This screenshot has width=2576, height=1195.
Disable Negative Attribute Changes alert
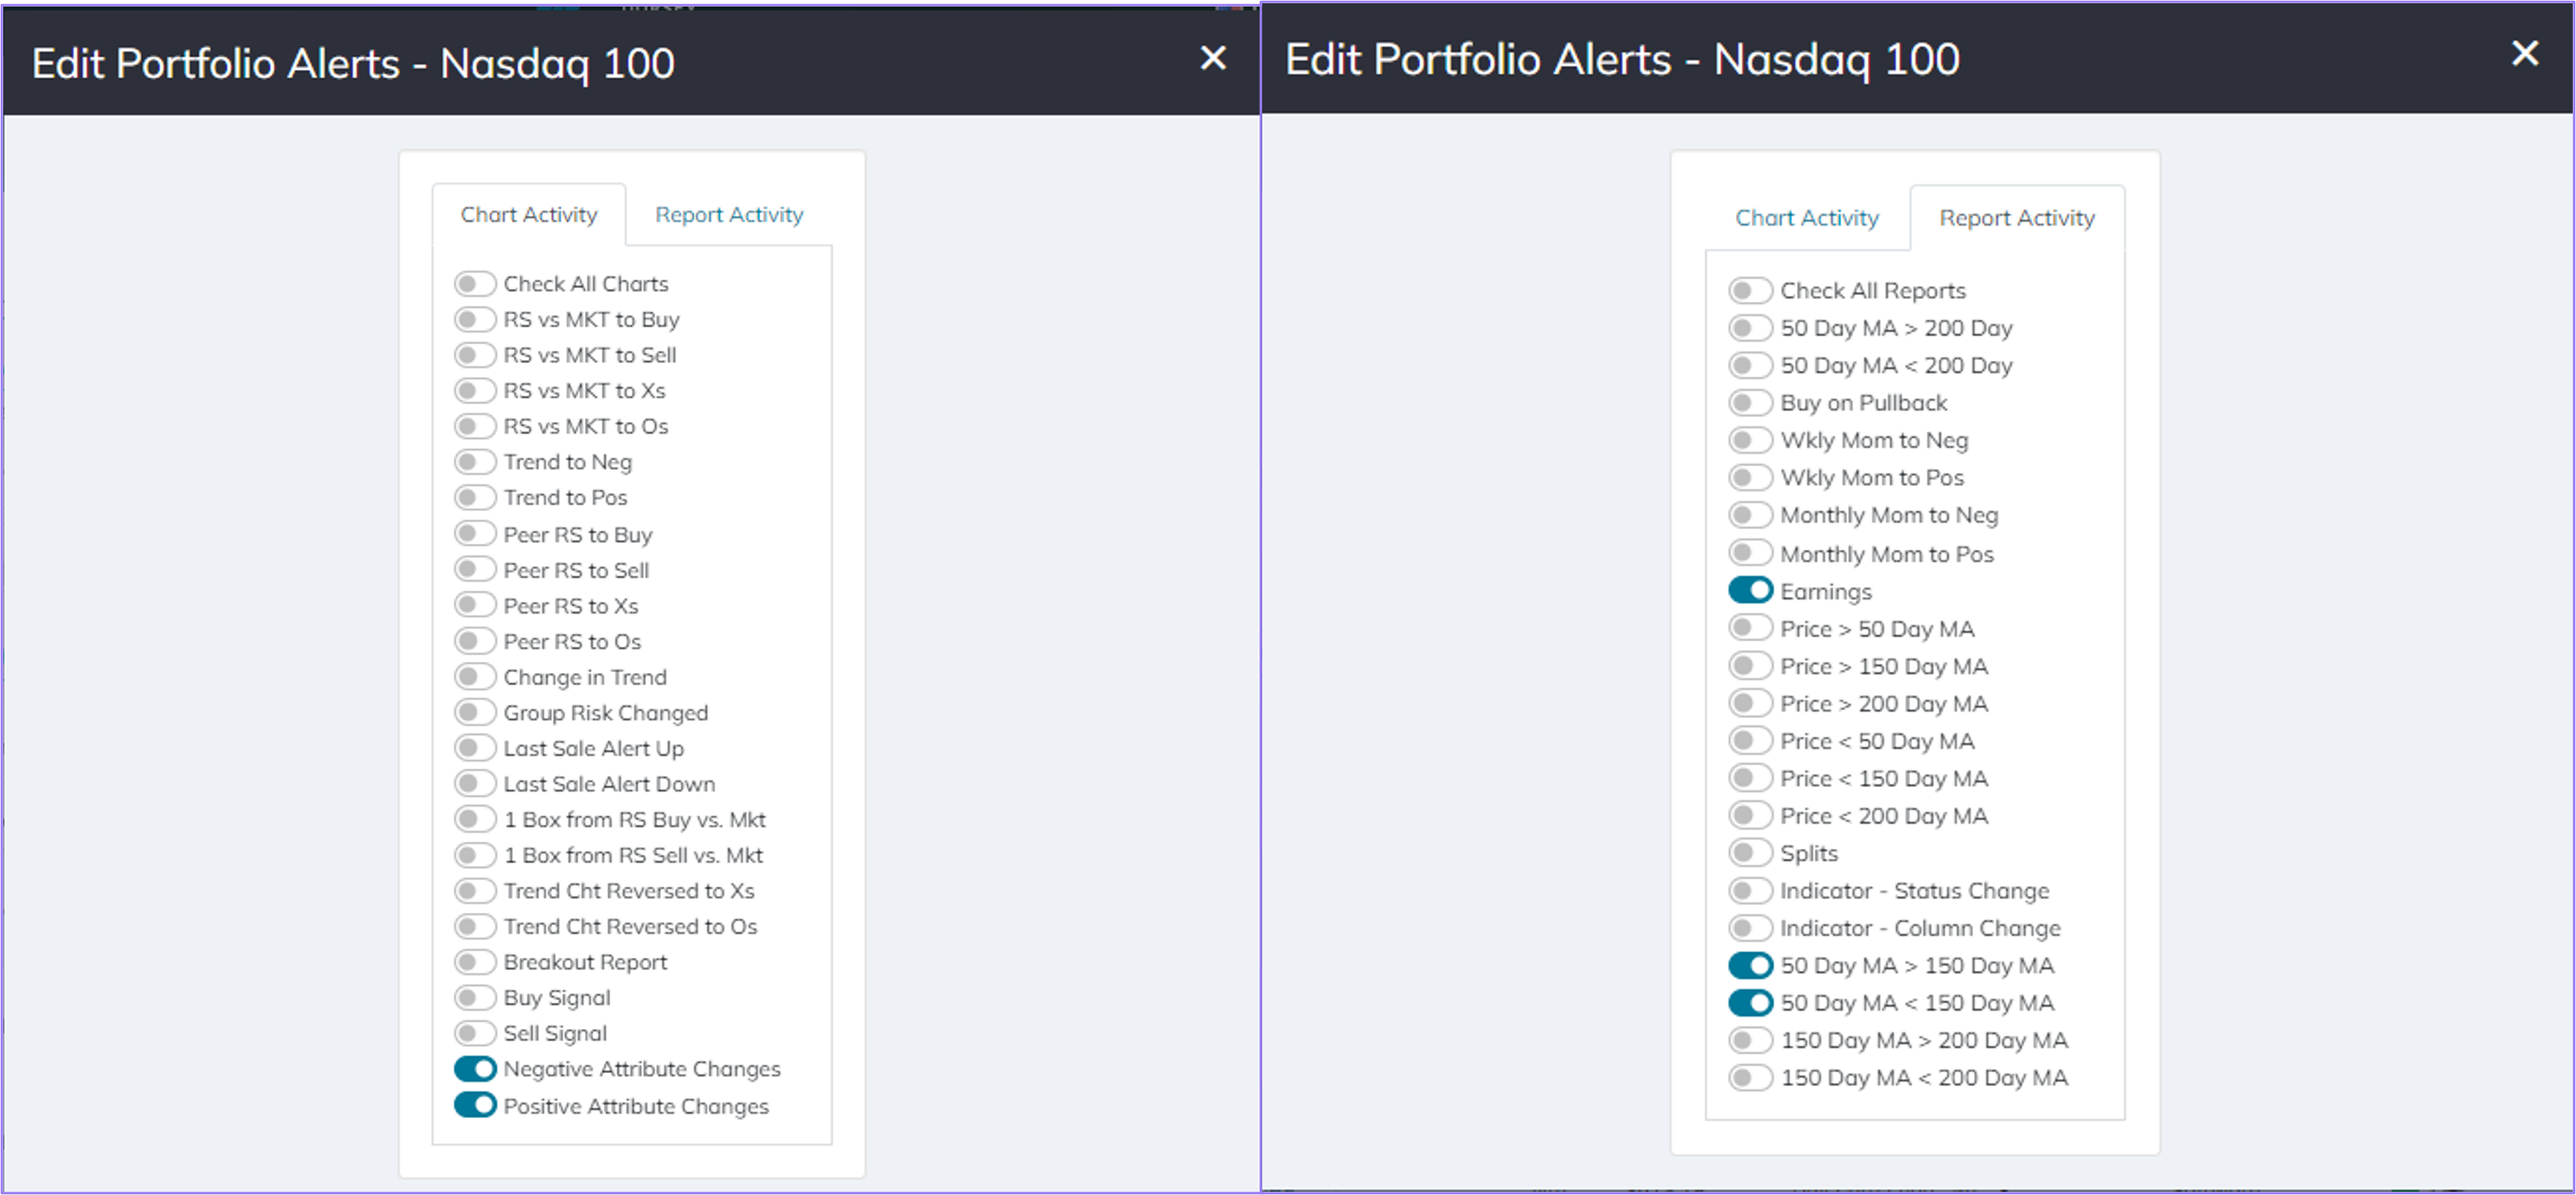tap(476, 1068)
